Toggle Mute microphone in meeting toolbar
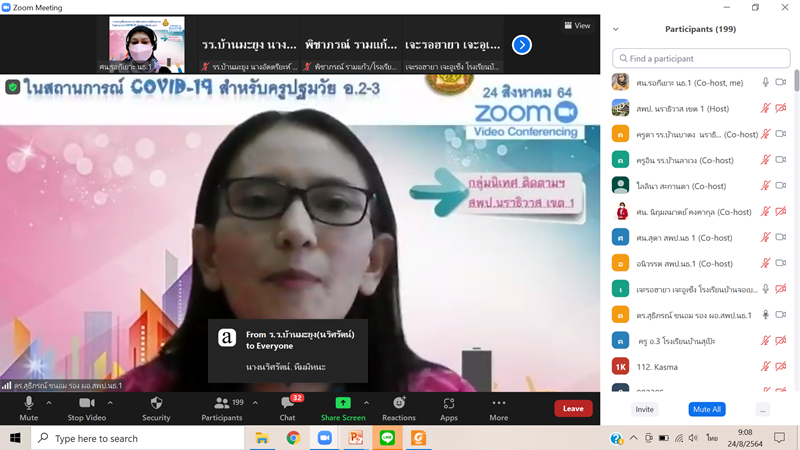The image size is (800, 450). [28, 403]
